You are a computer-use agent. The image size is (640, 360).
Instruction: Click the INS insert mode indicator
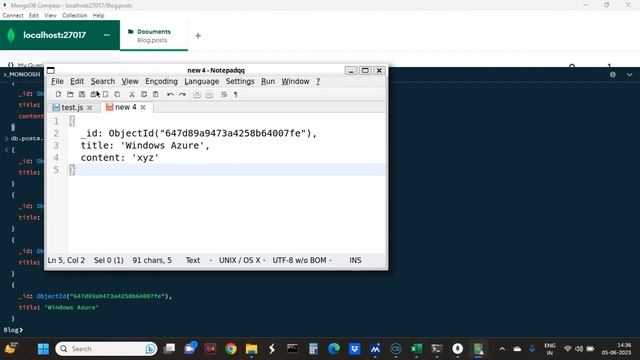point(355,260)
